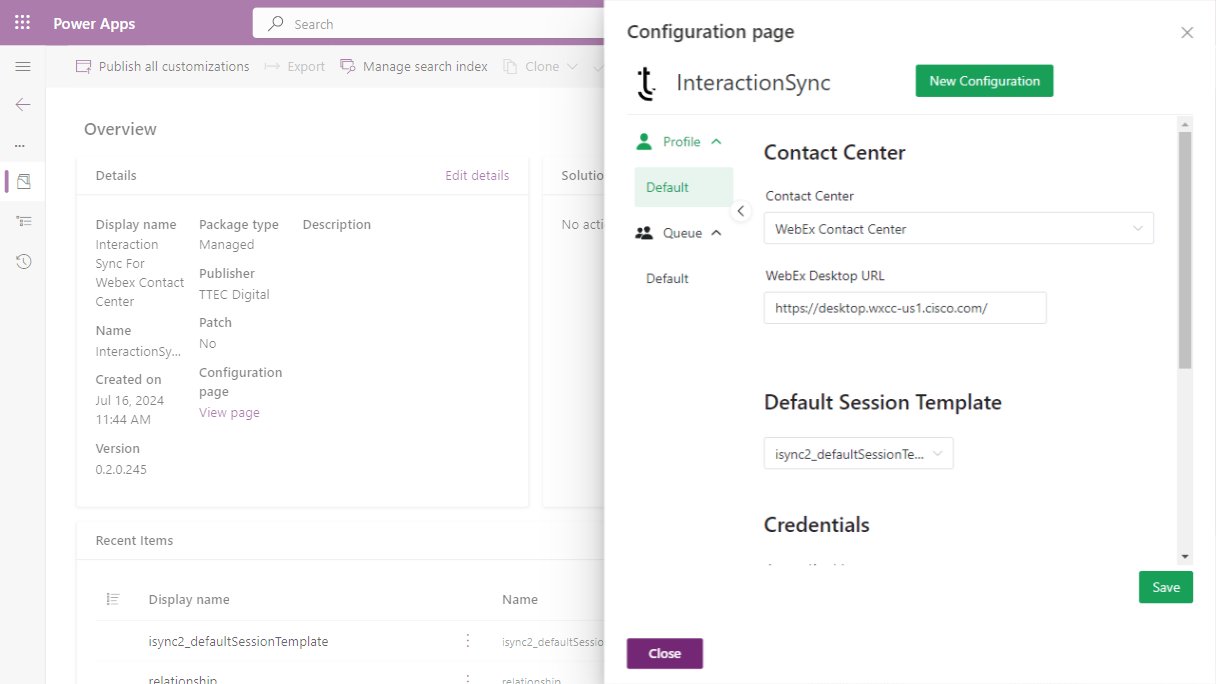The height and width of the screenshot is (684, 1216).
Task: Click the New Configuration button
Action: (984, 81)
